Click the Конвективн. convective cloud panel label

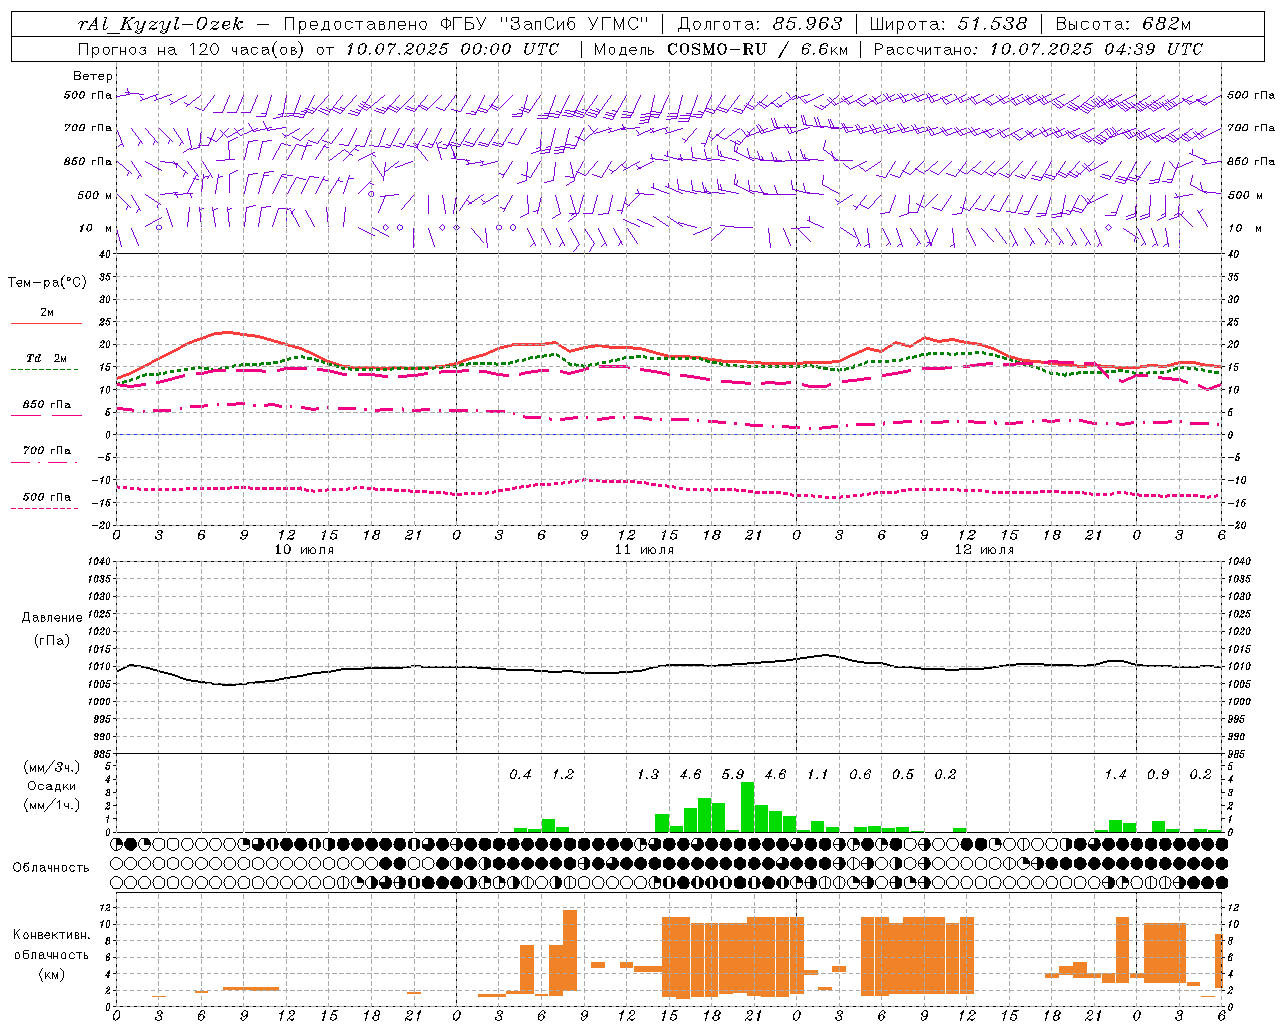pyautogui.click(x=52, y=935)
